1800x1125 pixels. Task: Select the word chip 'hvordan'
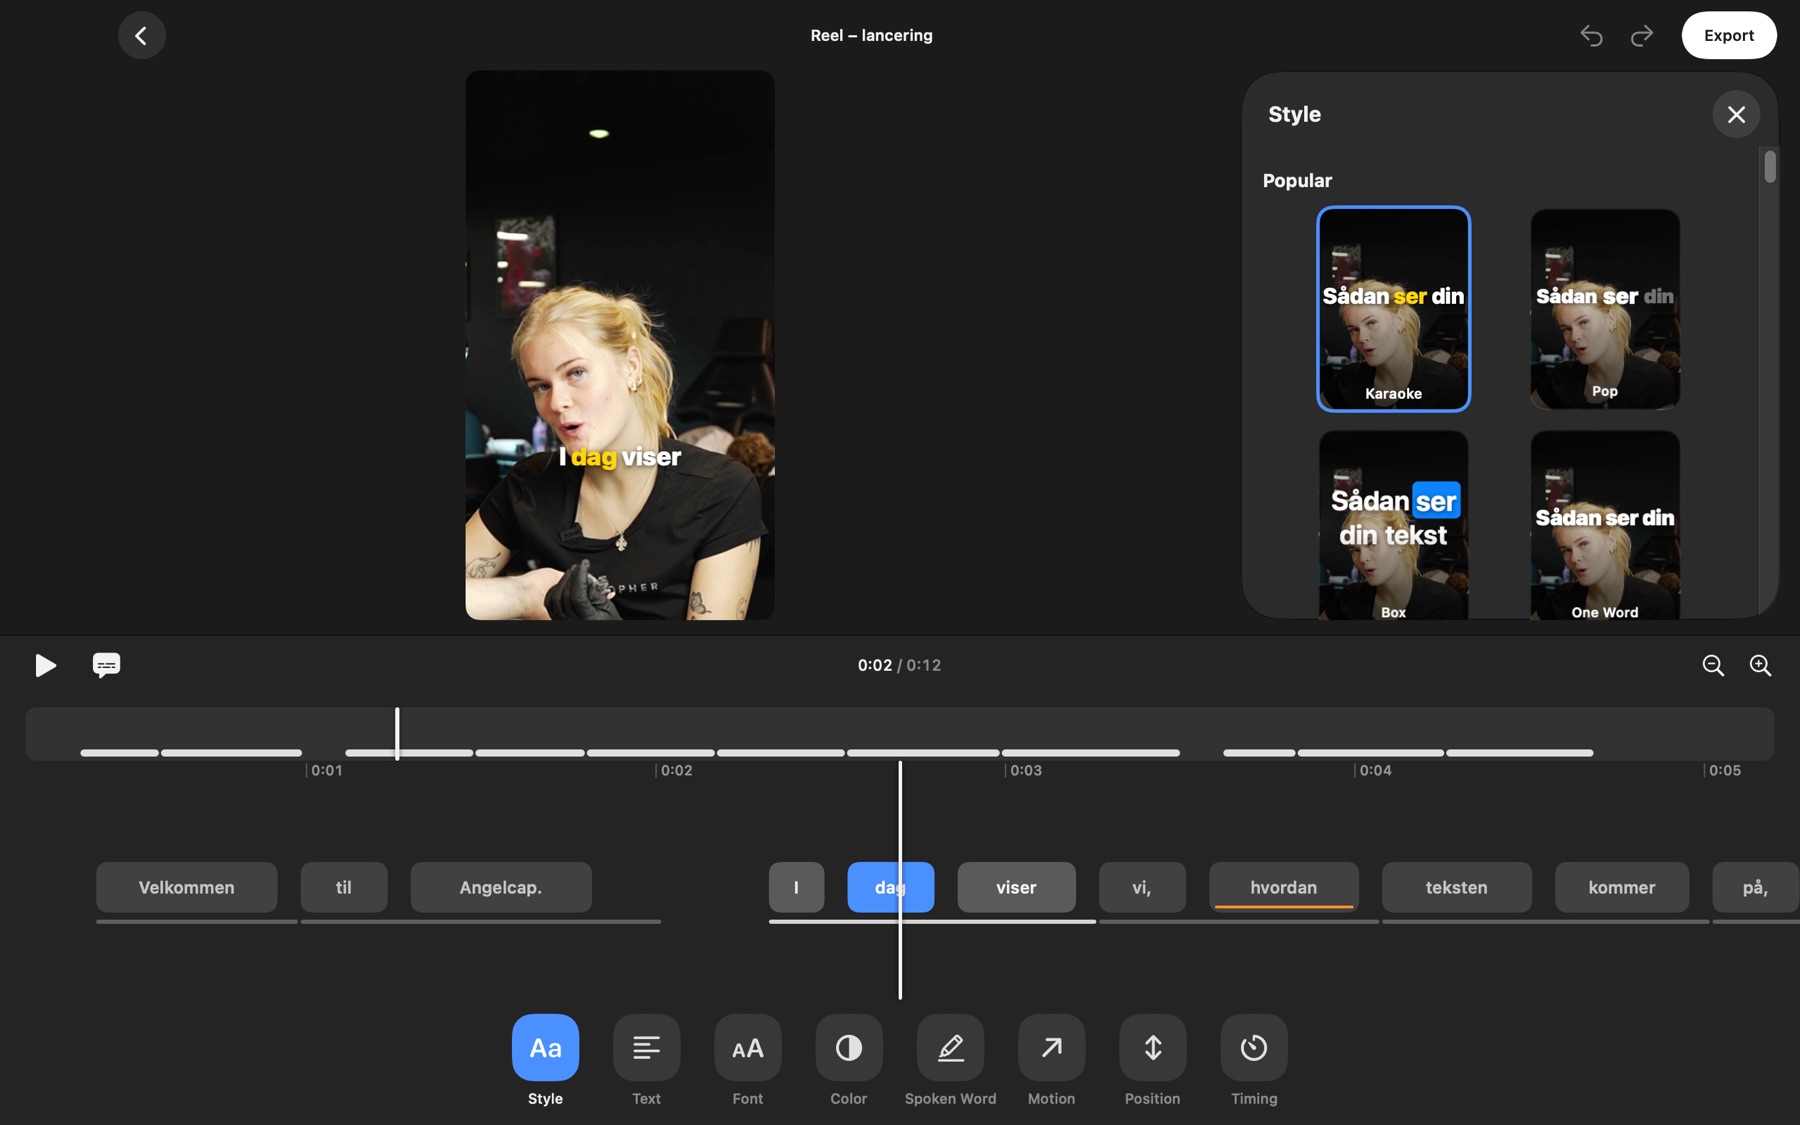click(x=1284, y=887)
